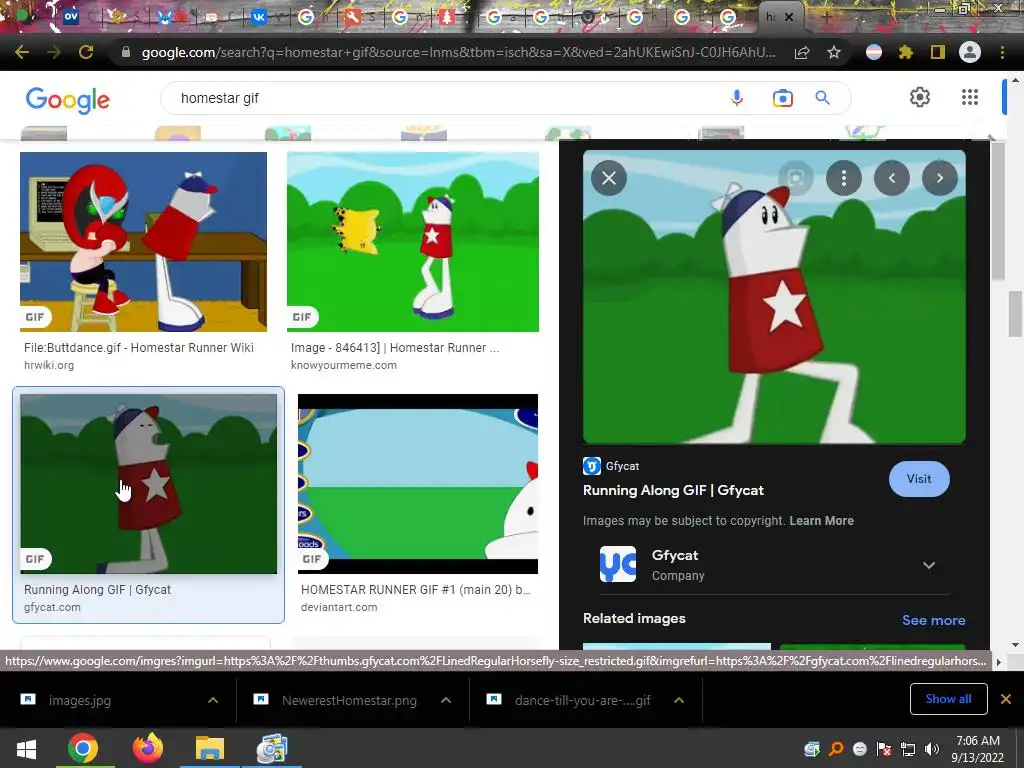This screenshot has height=768, width=1024.
Task: Click the share page icon in address bar
Action: (802, 52)
